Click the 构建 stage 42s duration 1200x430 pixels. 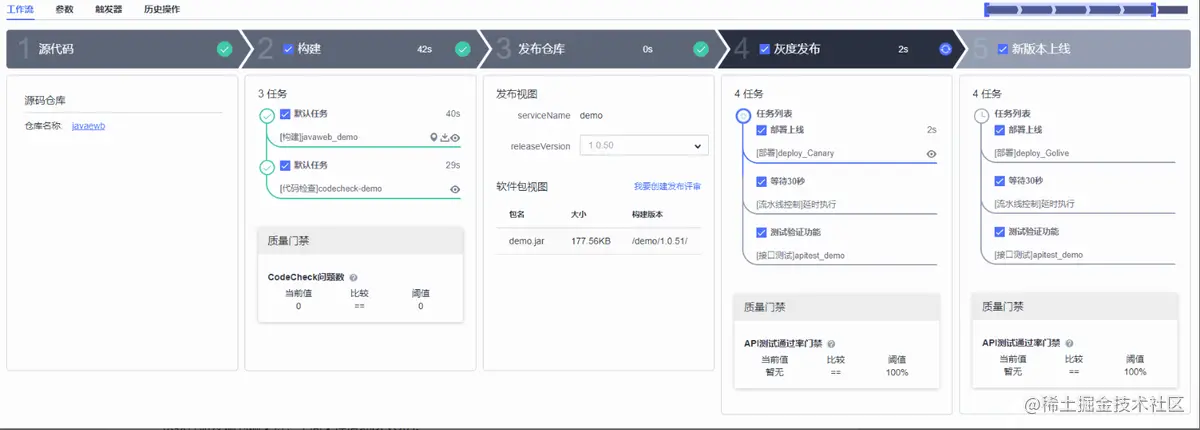(x=425, y=48)
